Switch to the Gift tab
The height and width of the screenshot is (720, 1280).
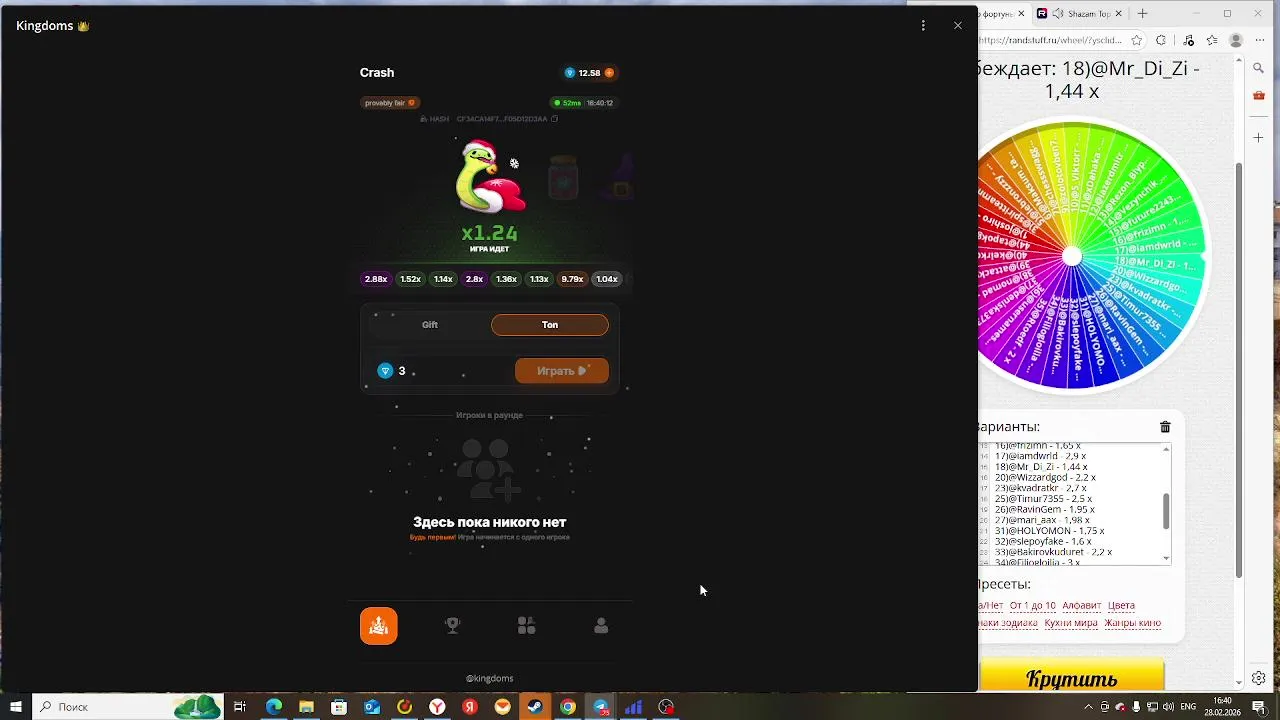[x=430, y=325]
